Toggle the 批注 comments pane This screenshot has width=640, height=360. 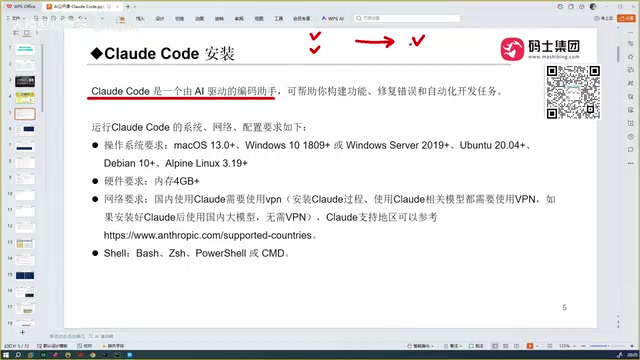pos(476,346)
